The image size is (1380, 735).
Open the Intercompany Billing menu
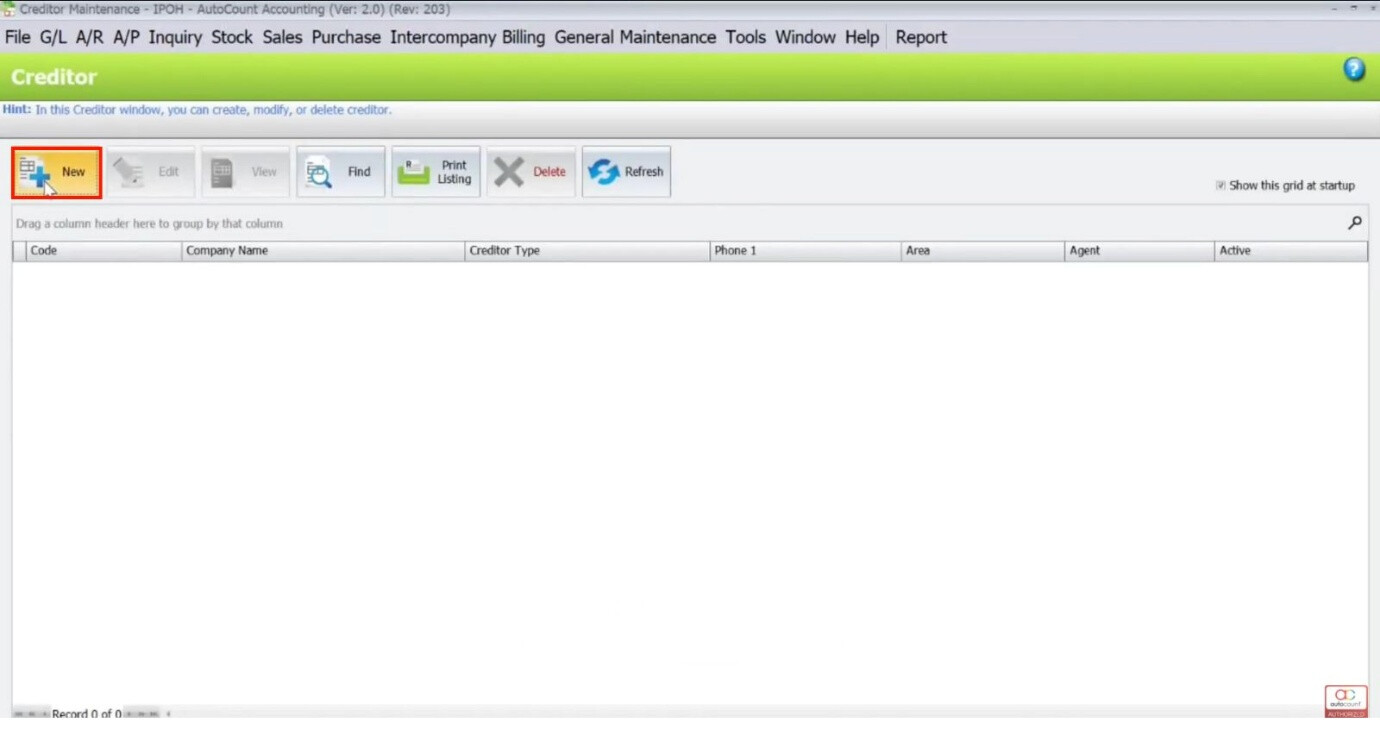tap(469, 37)
